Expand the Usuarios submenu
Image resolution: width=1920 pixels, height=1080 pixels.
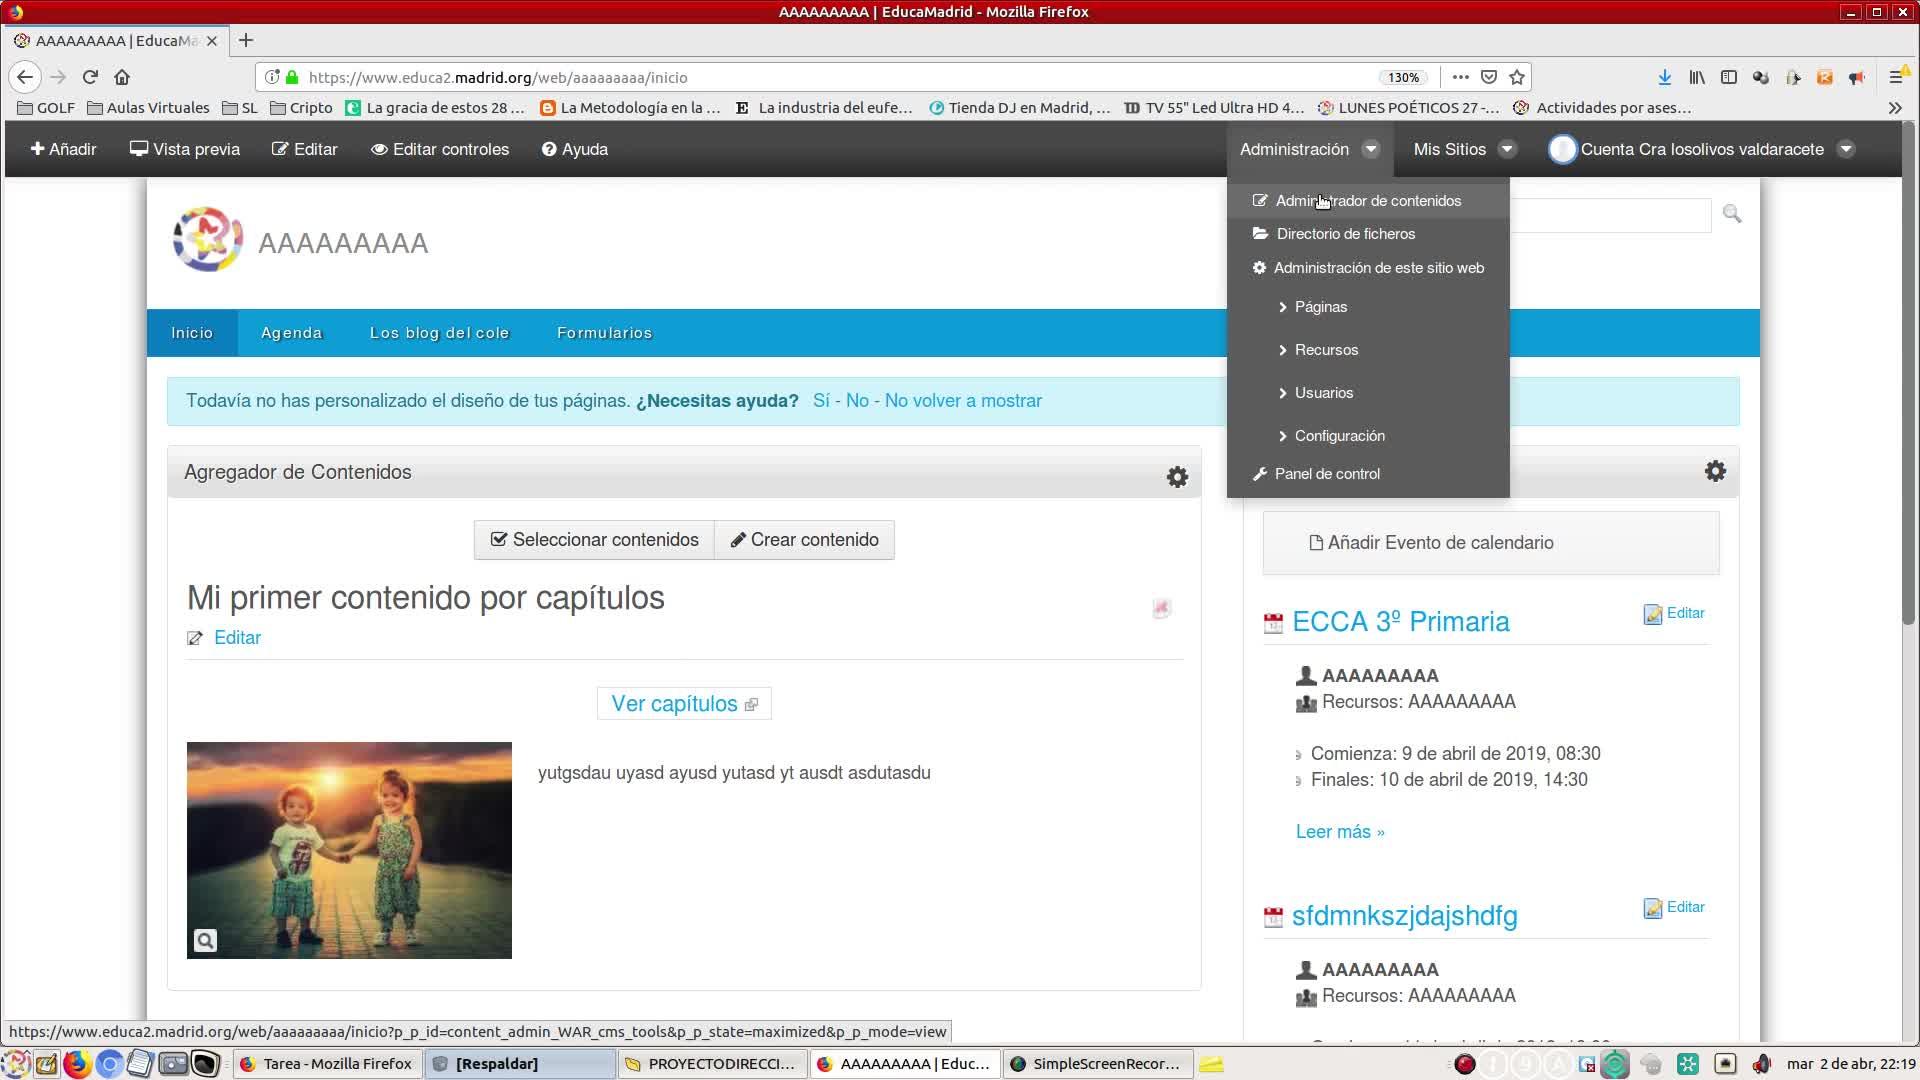pyautogui.click(x=1323, y=393)
